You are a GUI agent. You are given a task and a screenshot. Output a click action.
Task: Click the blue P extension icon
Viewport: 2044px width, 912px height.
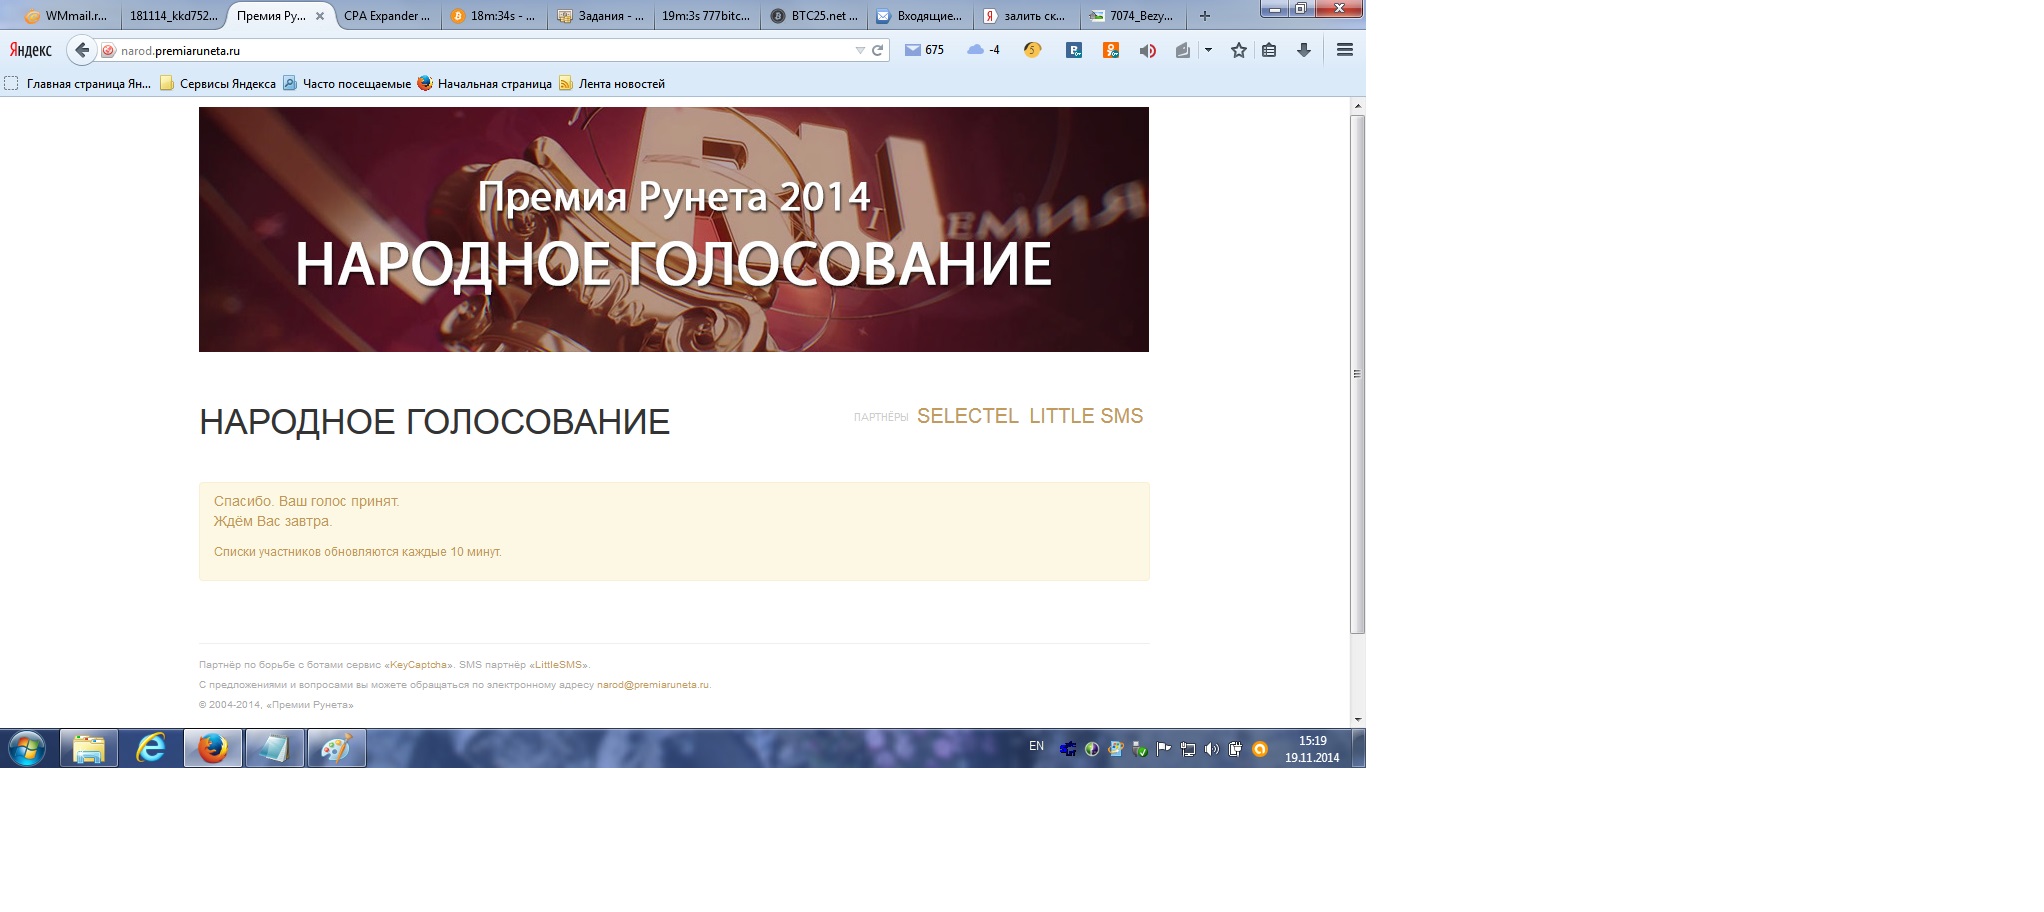[x=1074, y=50]
